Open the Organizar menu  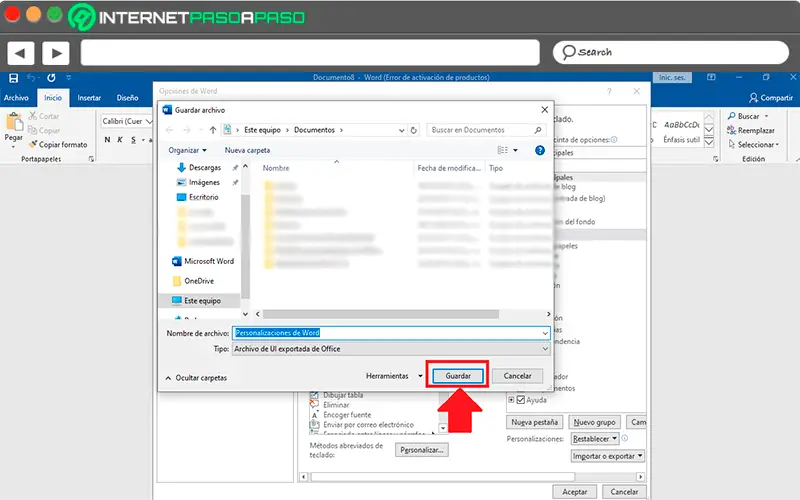[187, 150]
